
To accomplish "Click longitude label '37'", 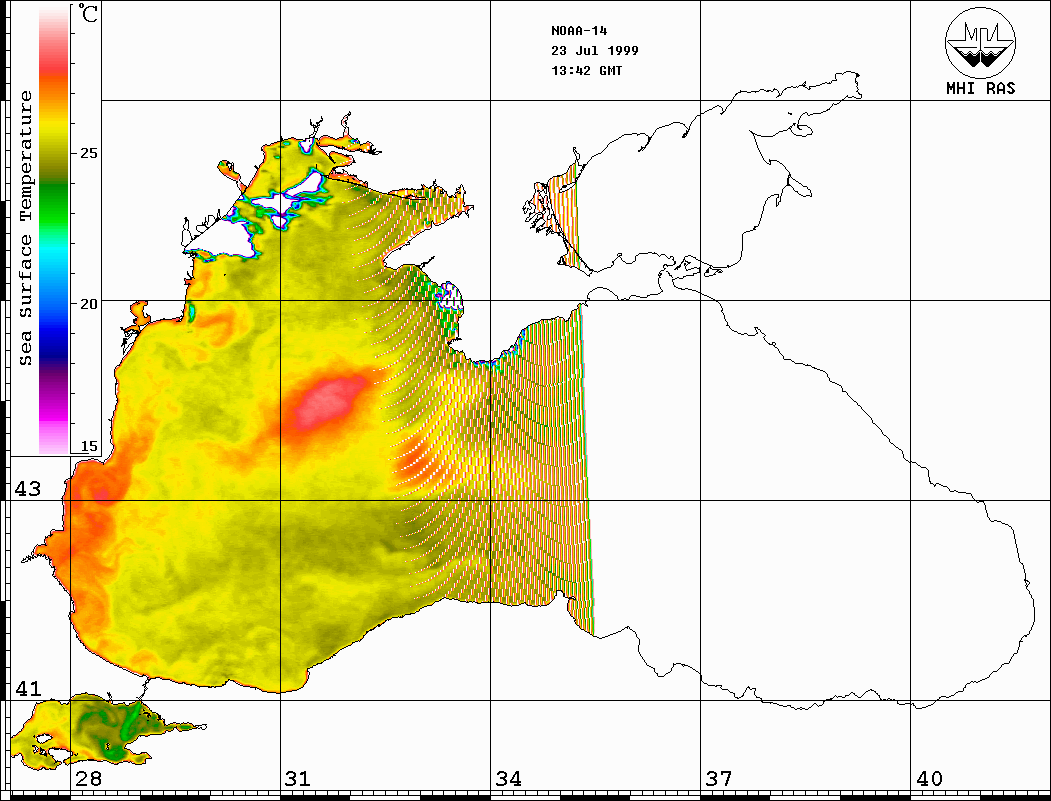I will 719,778.
